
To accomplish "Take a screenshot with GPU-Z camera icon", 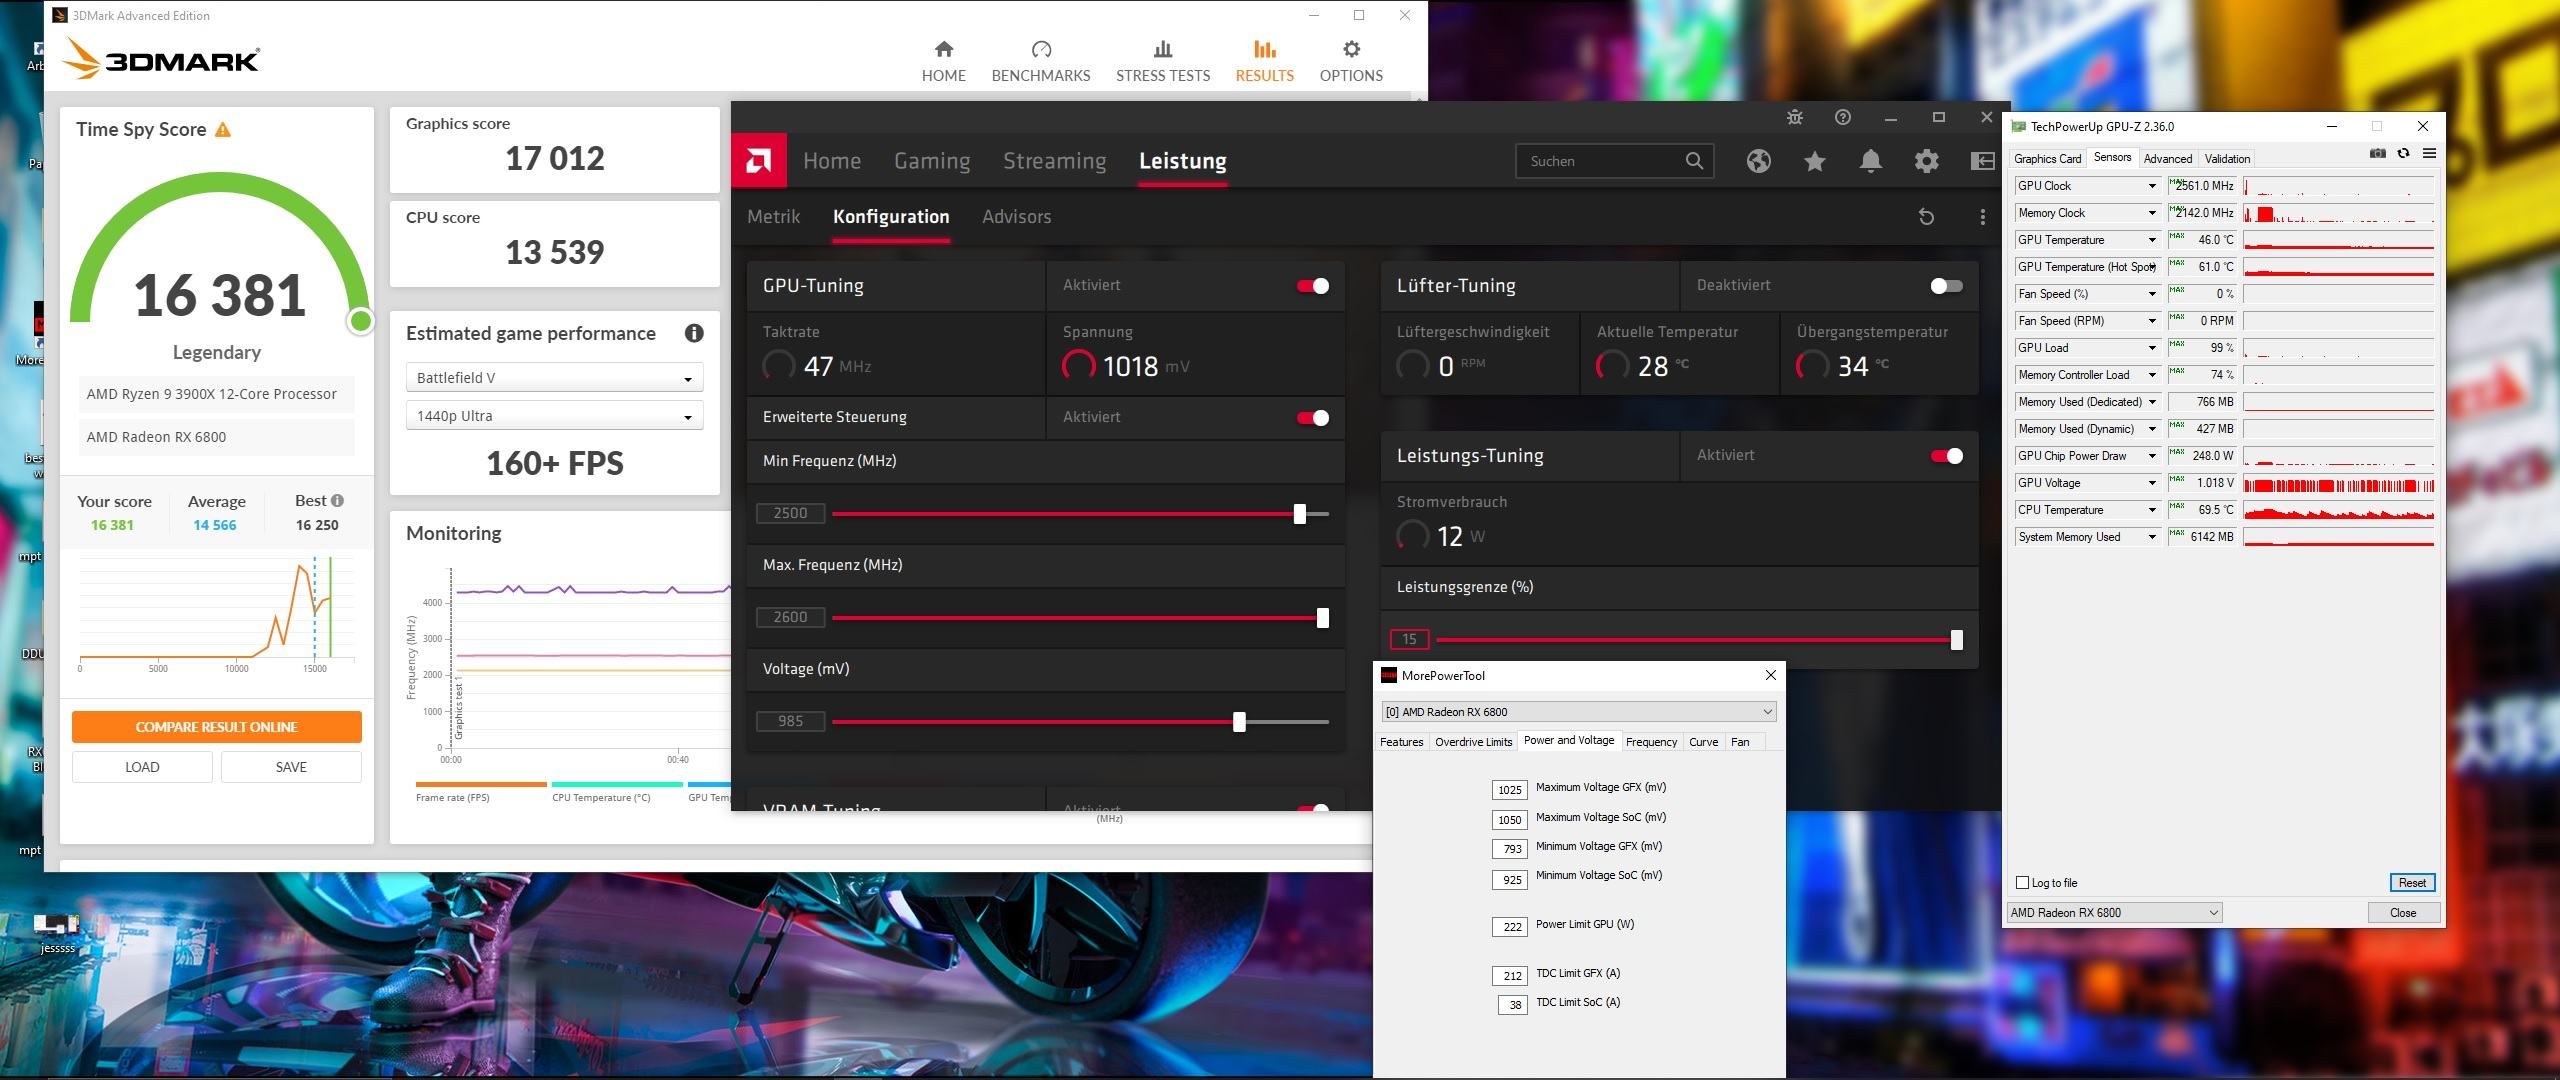I will coord(2378,154).
